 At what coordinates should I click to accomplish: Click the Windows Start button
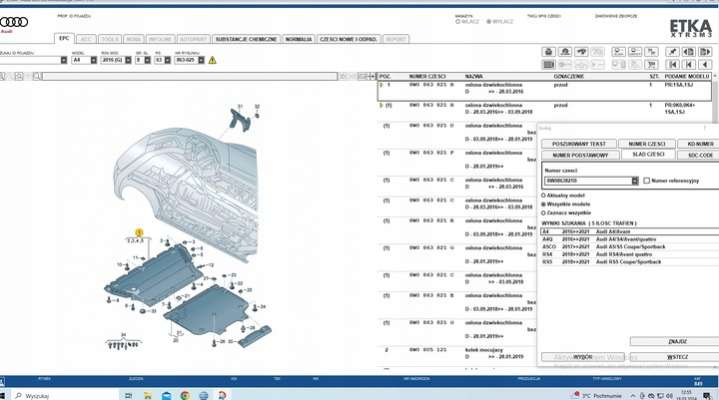click(2, 395)
